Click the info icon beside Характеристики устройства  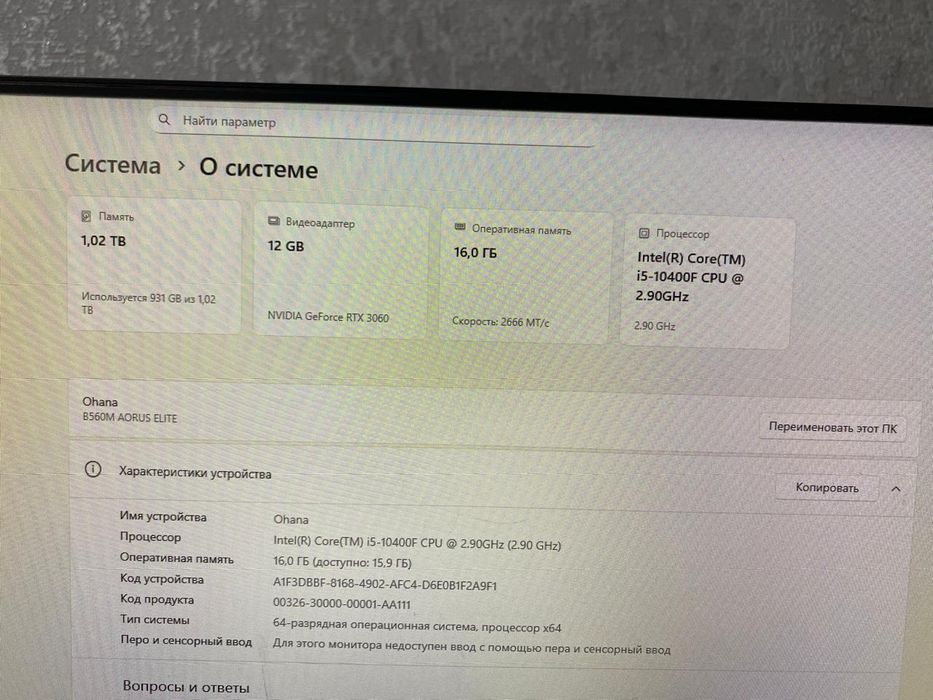(93, 469)
